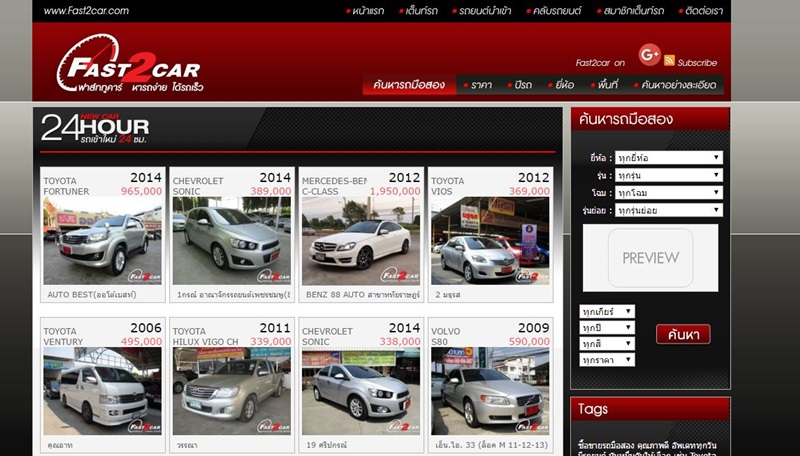Expand the ทุกปี year dropdown

(607, 327)
